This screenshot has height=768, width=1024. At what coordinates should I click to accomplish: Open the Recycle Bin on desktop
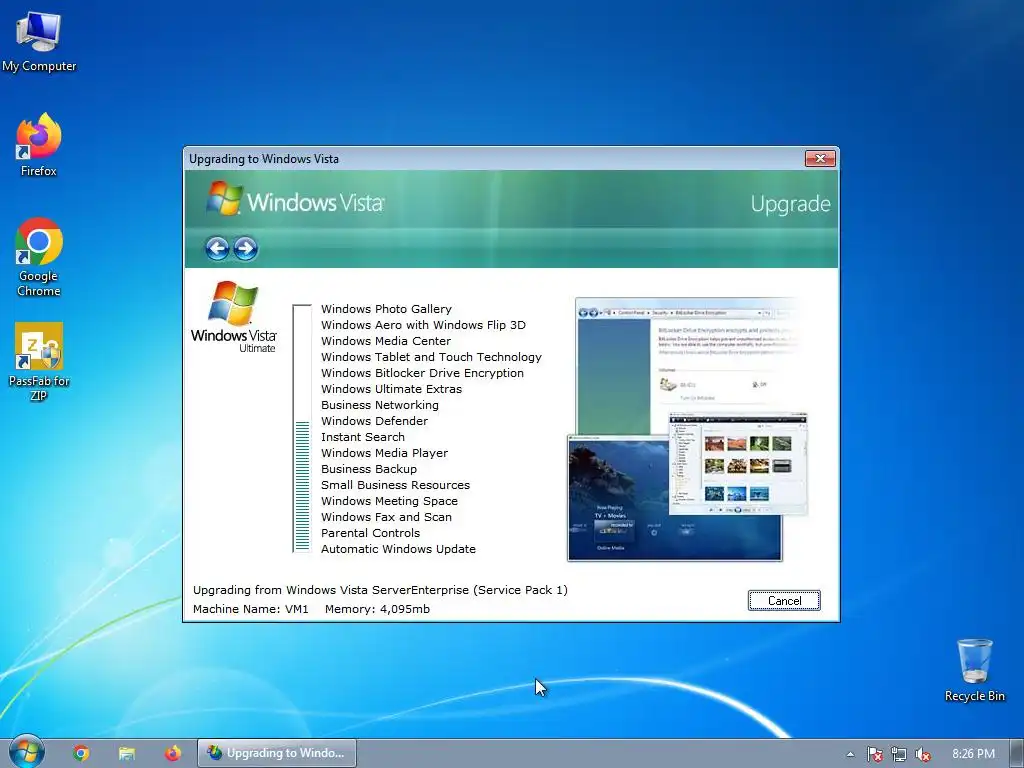click(x=974, y=670)
